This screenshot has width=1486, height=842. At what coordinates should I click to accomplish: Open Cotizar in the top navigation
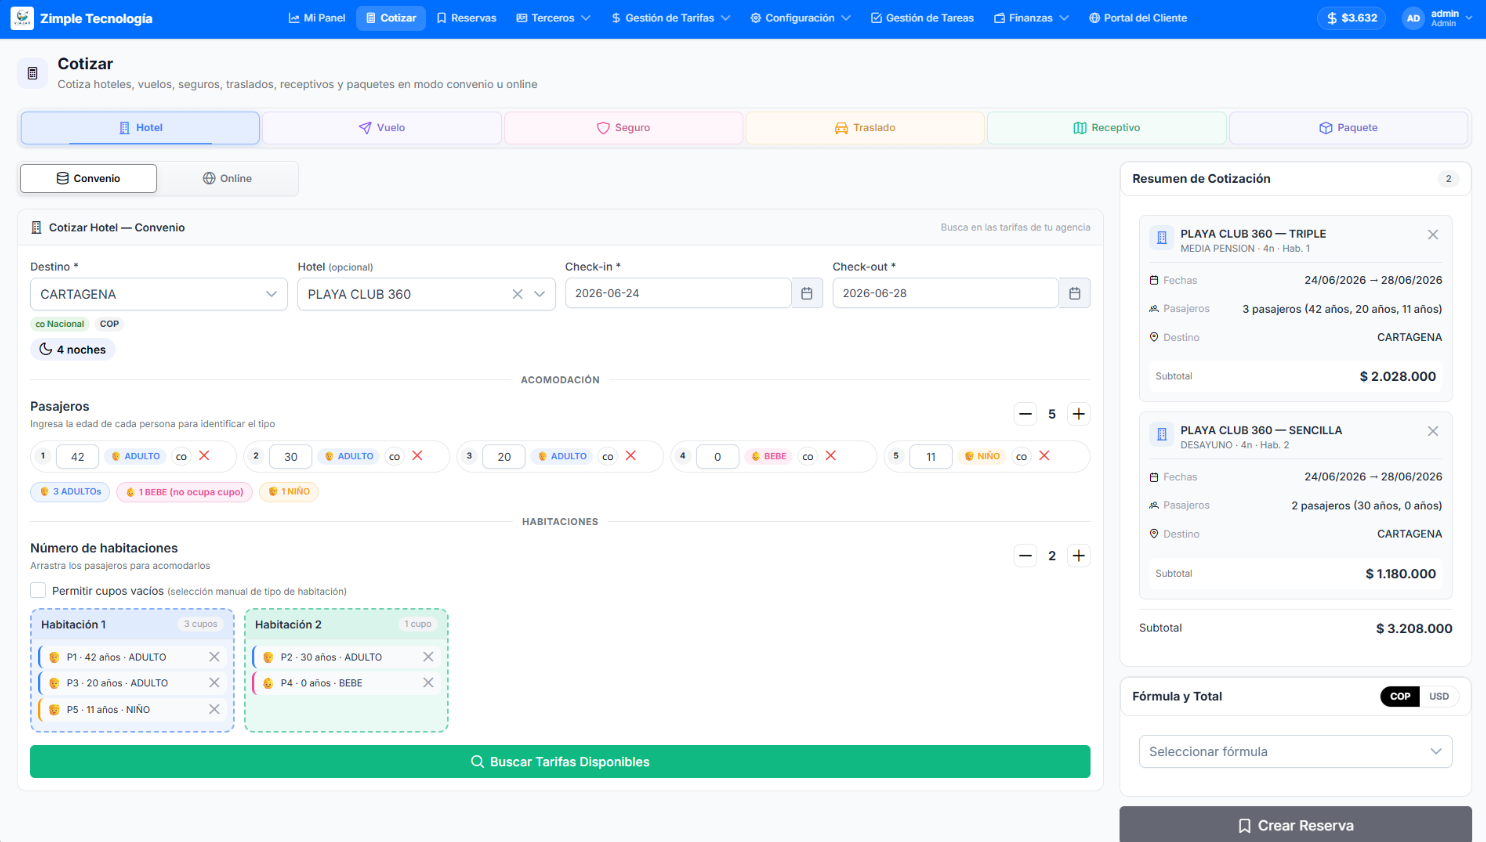click(391, 18)
